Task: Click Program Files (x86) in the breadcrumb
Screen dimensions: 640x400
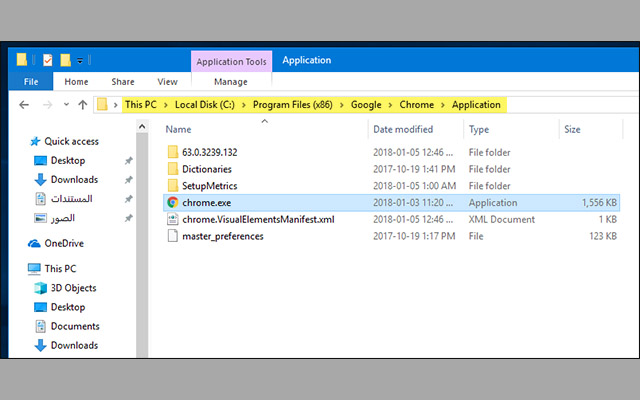Action: point(292,104)
